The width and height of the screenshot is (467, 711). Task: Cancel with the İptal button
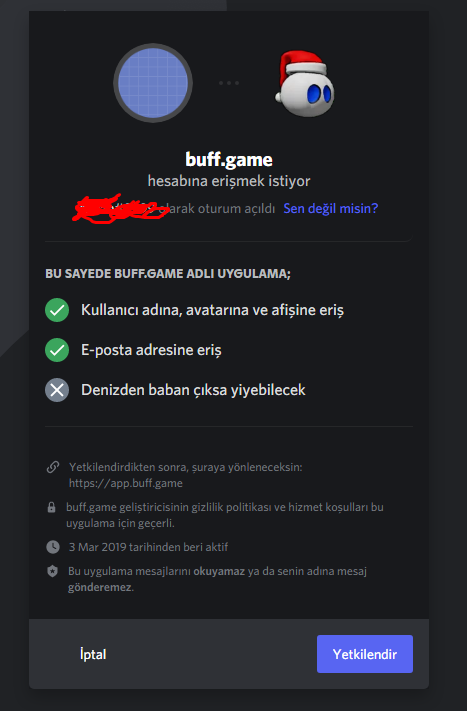(93, 654)
